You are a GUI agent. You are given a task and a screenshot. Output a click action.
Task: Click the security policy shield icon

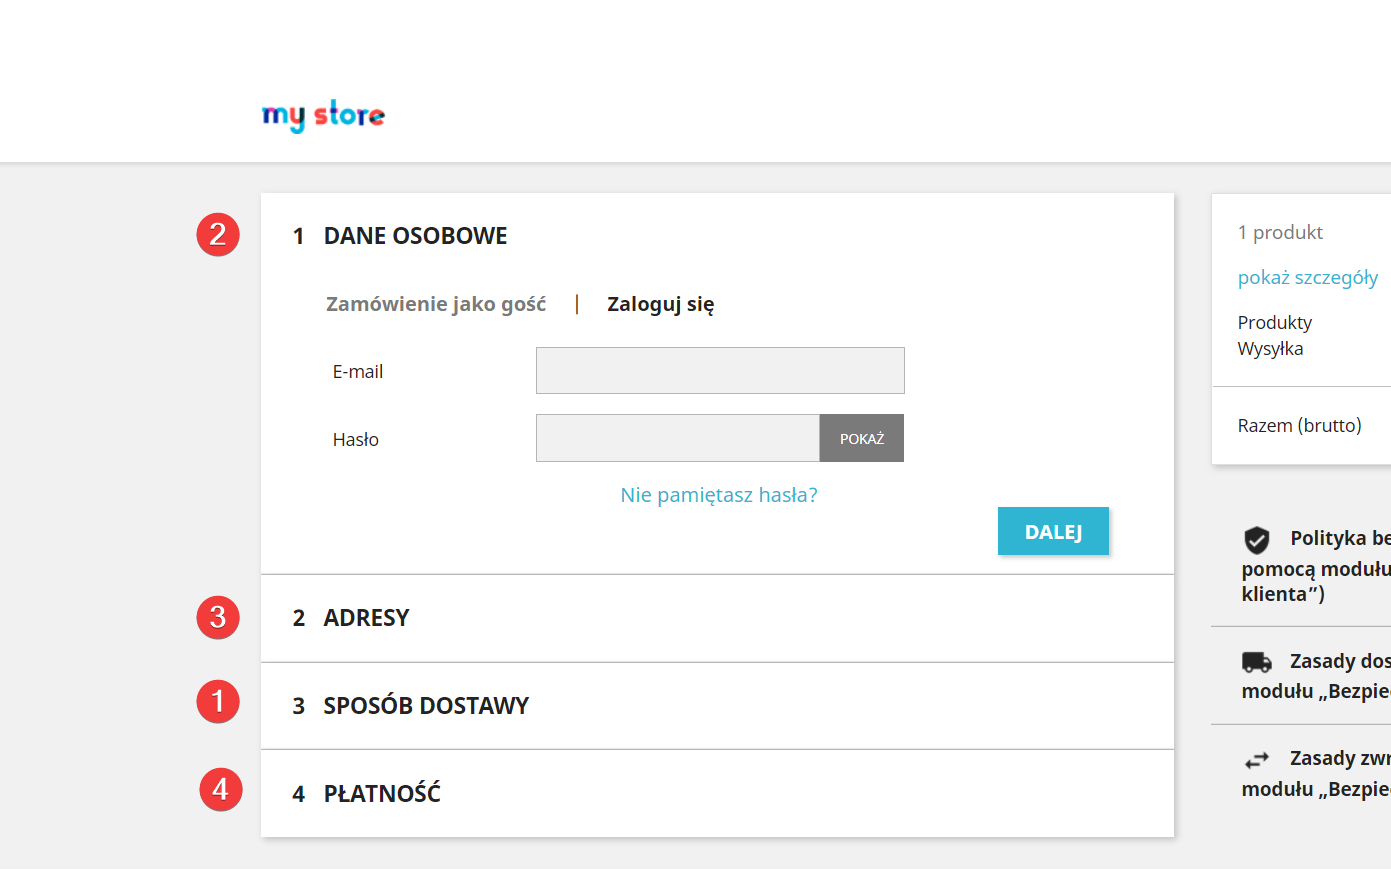coord(1257,540)
